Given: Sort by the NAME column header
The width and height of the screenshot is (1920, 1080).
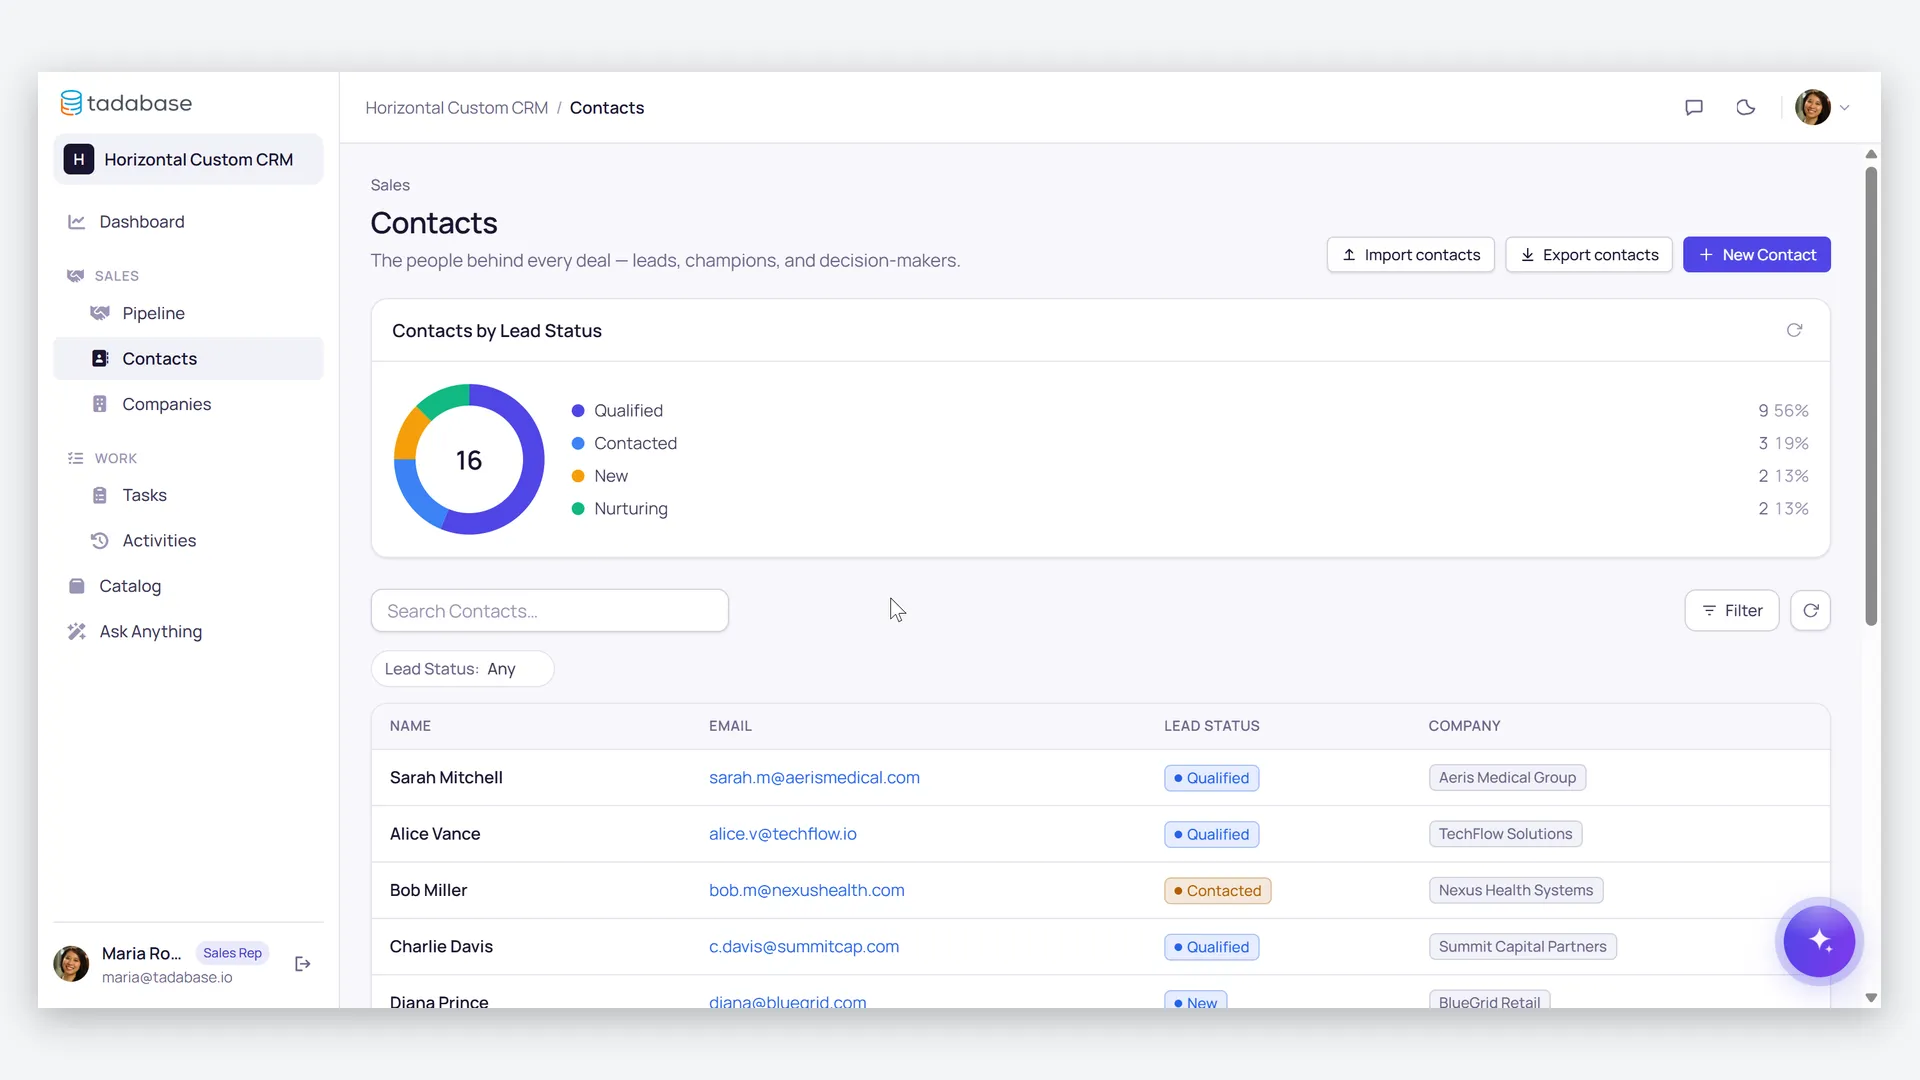Looking at the screenshot, I should [x=410, y=726].
